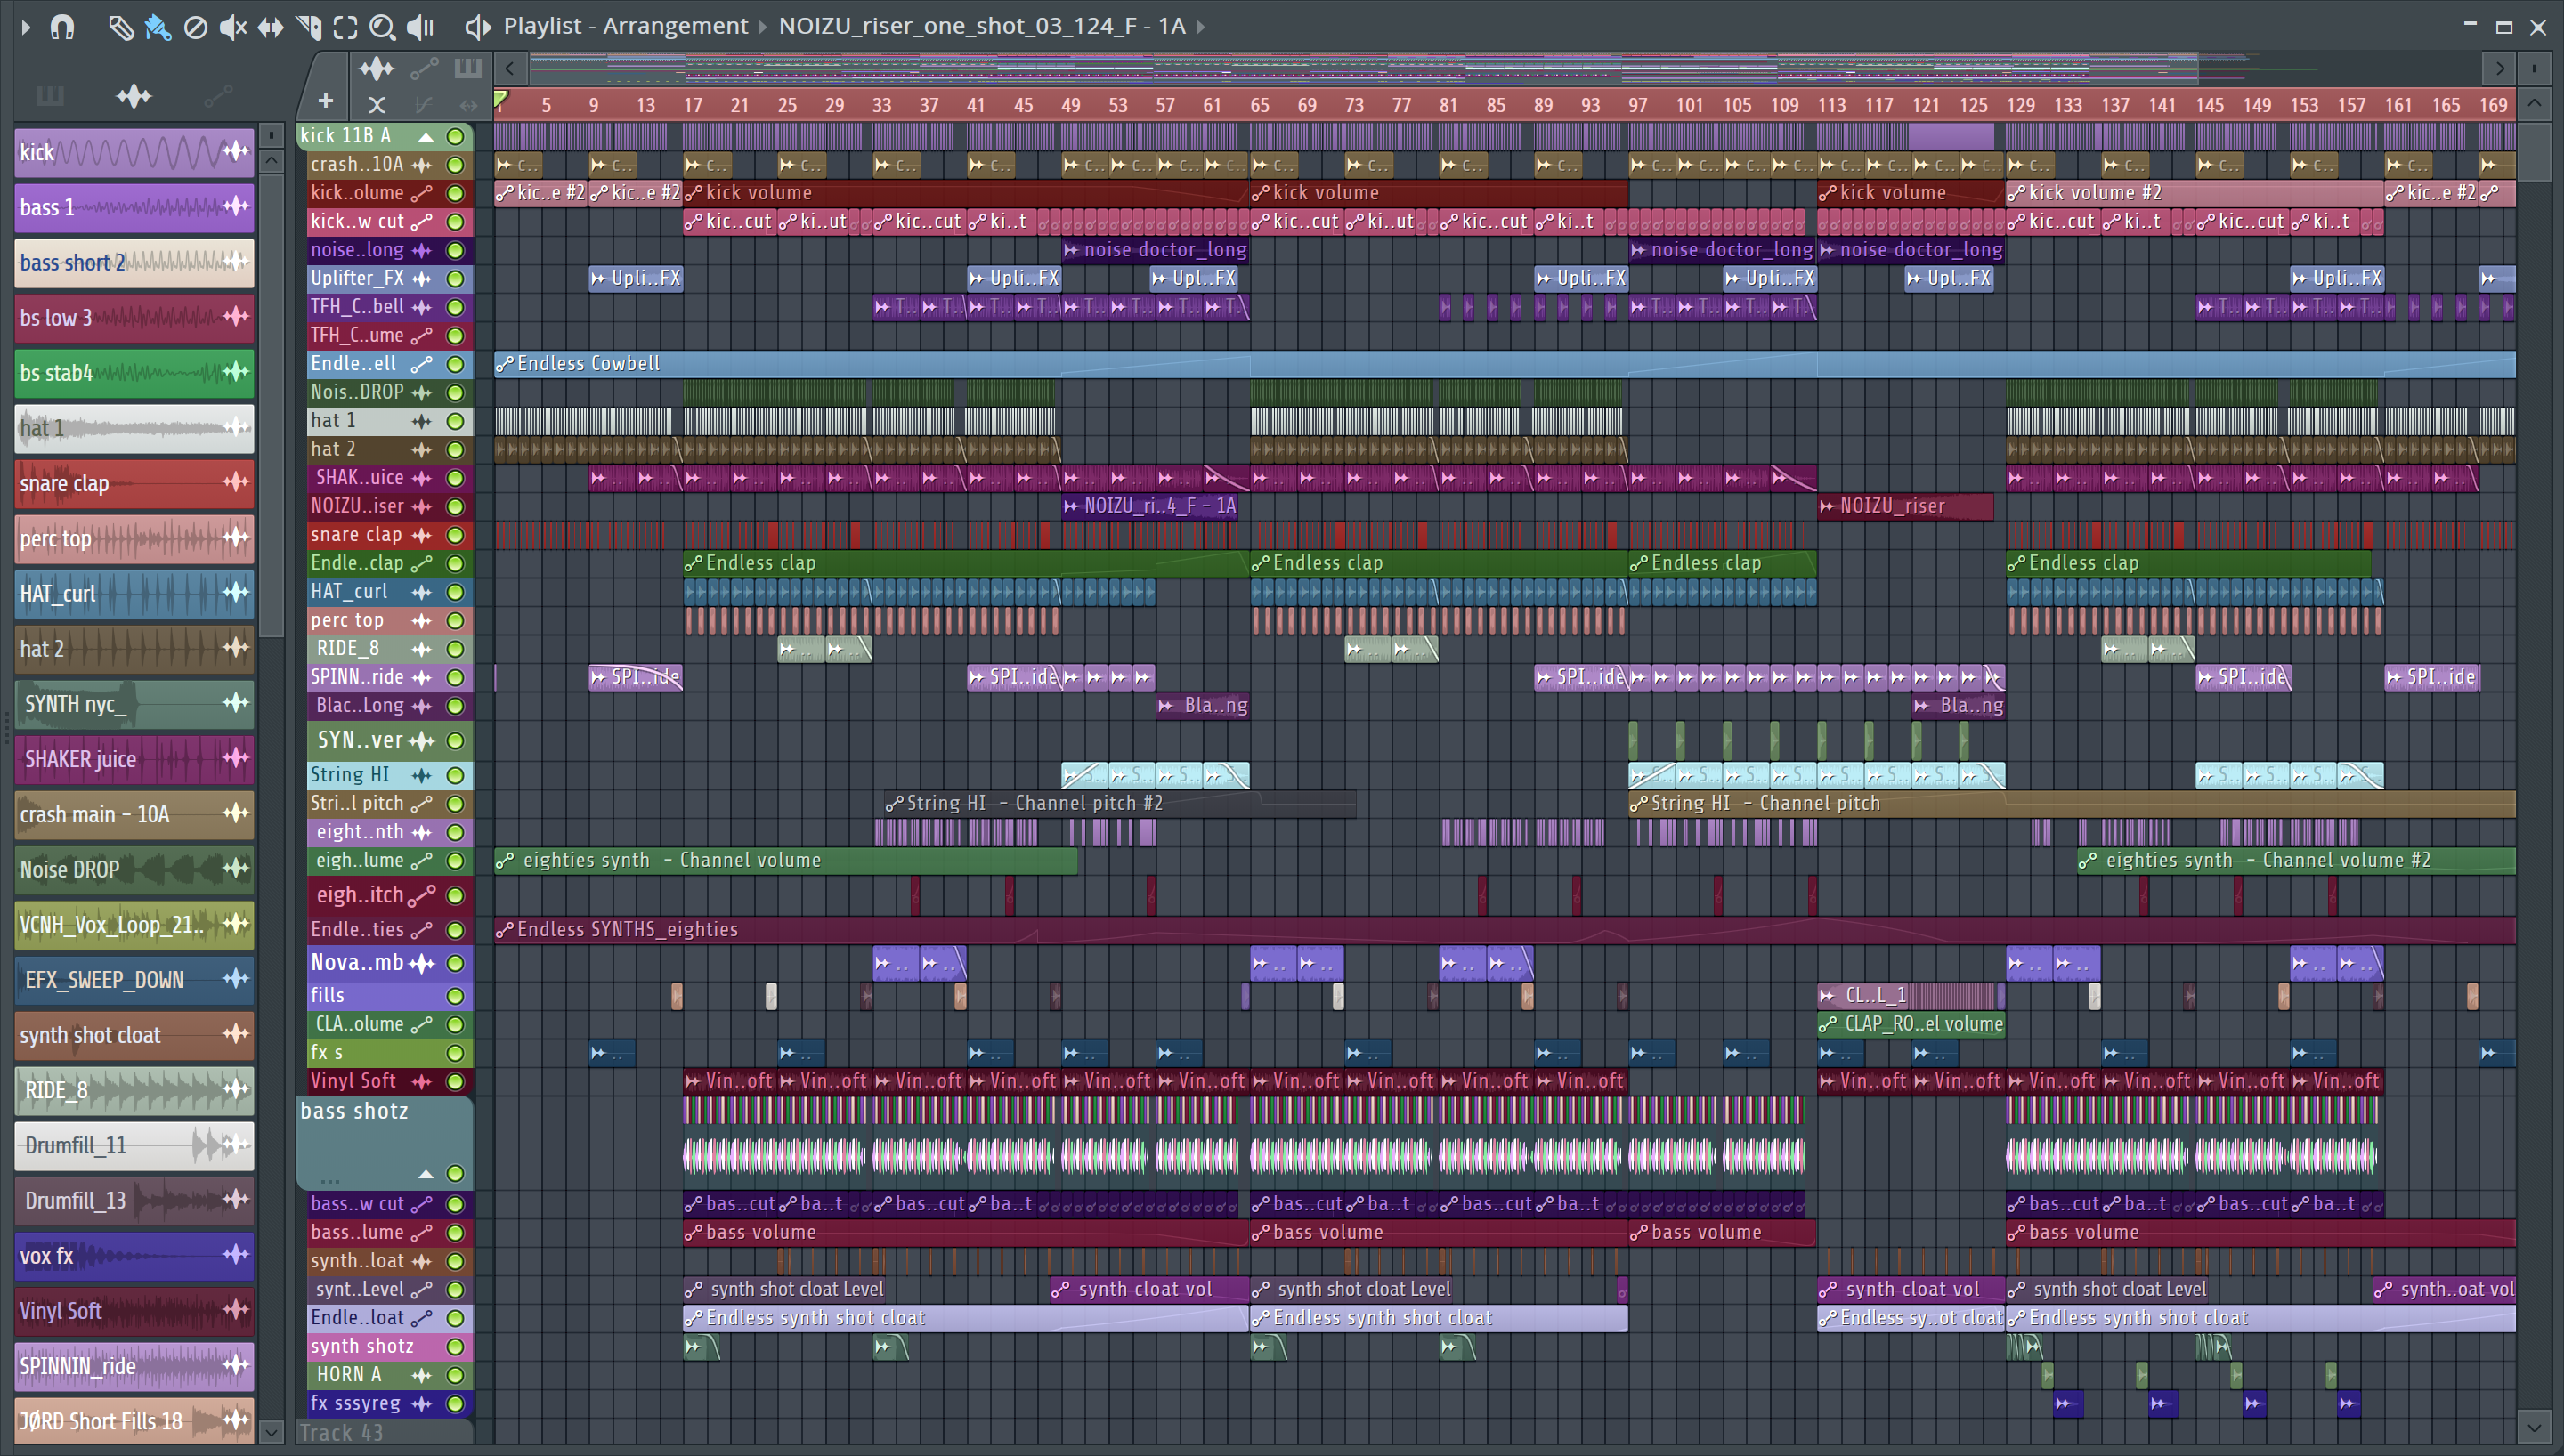The width and height of the screenshot is (2564, 1456).
Task: Switch picker to the Audio clips tab
Action: 133,96
